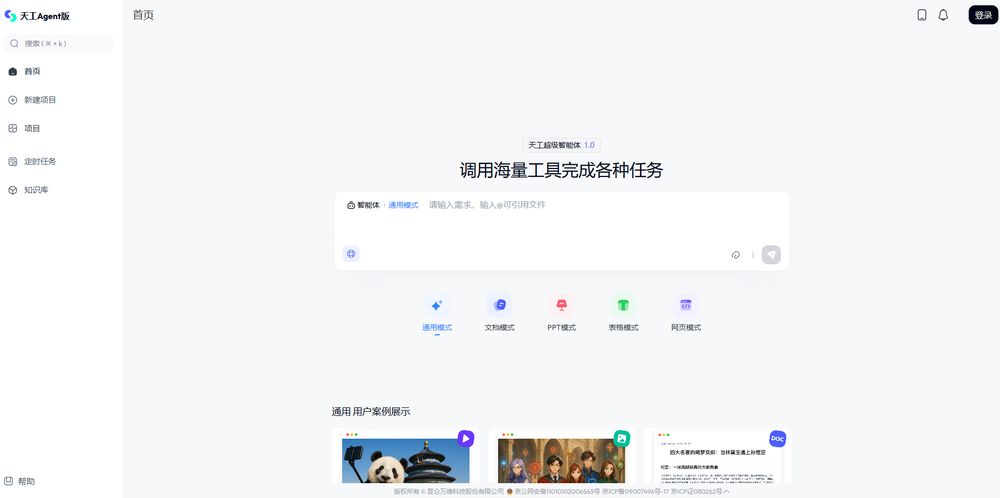This screenshot has height=498, width=1000.
Task: Click the cube icon beside 知识库
Action: 13,190
